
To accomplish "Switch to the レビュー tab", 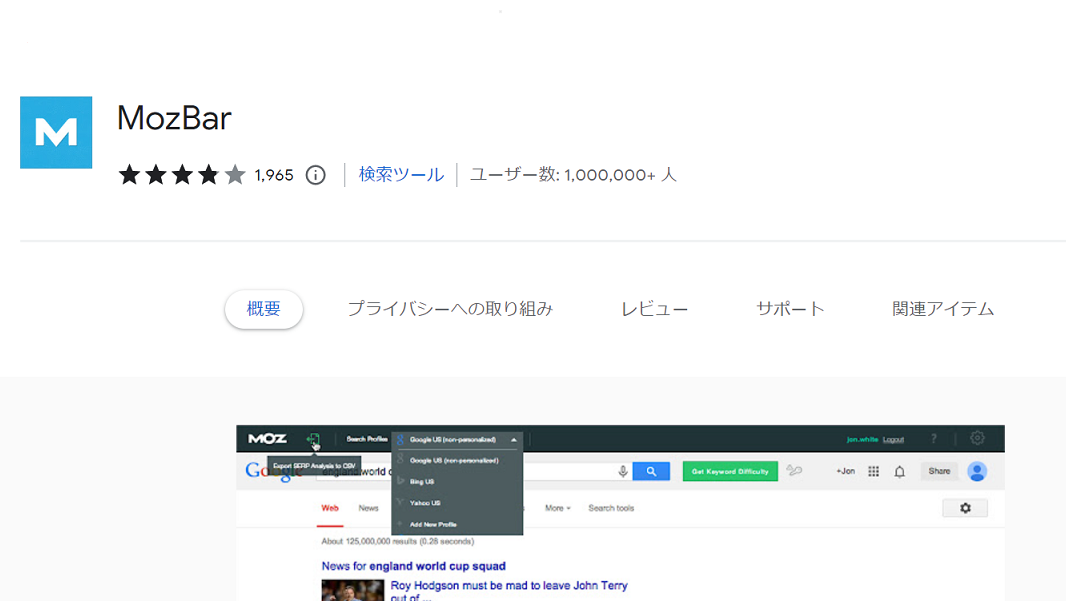I will tap(655, 308).
